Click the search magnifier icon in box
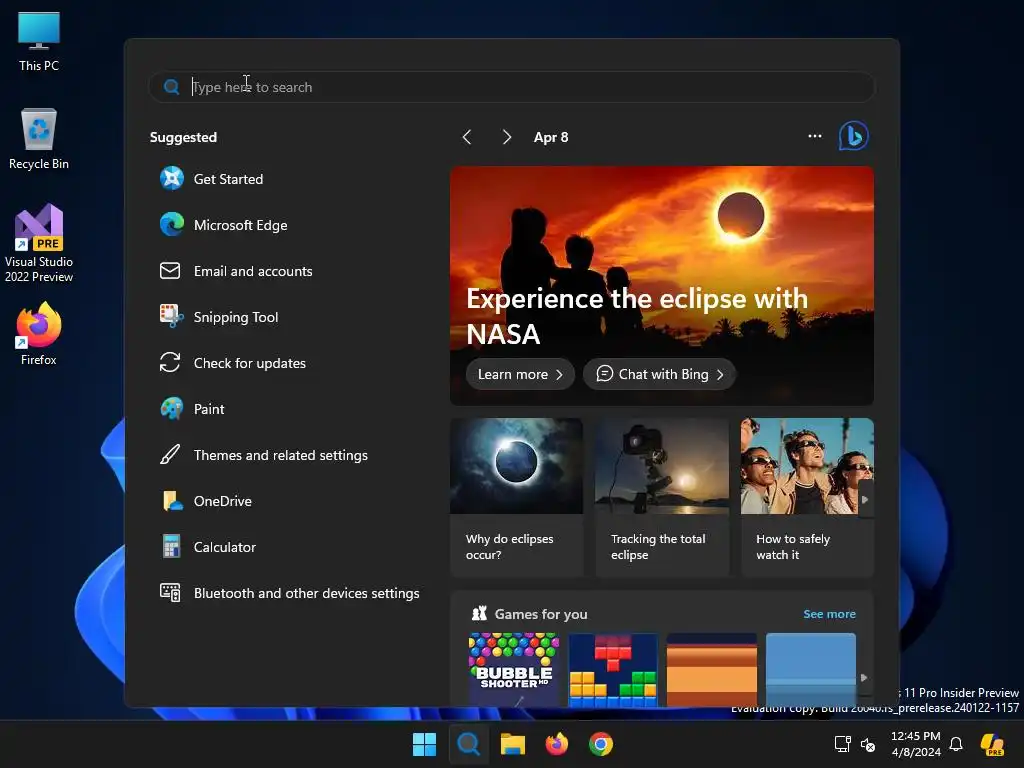The width and height of the screenshot is (1024, 768). tap(171, 87)
